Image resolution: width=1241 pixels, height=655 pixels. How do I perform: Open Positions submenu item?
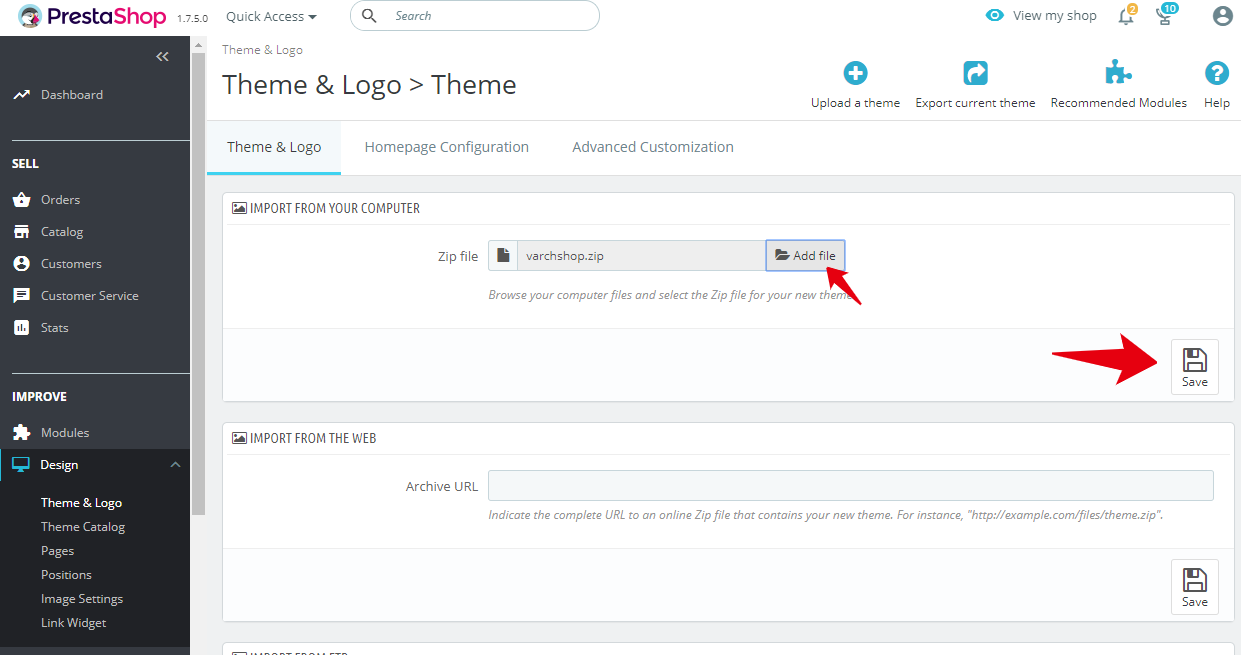(66, 575)
